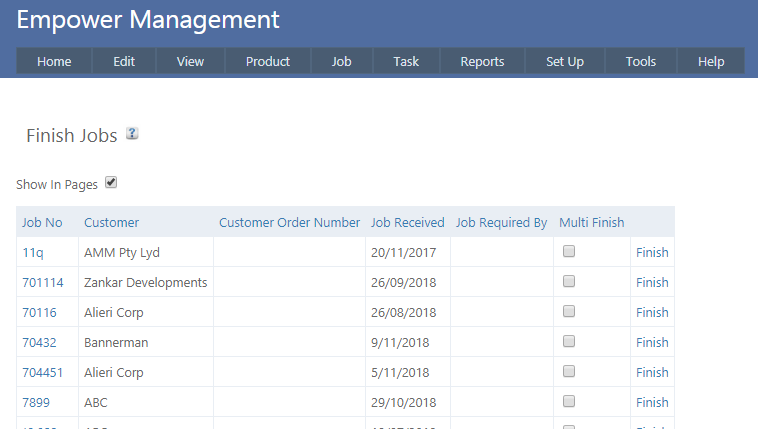This screenshot has height=429, width=758.
Task: Tick Multi Finish checkbox for job 11q
Action: (569, 252)
